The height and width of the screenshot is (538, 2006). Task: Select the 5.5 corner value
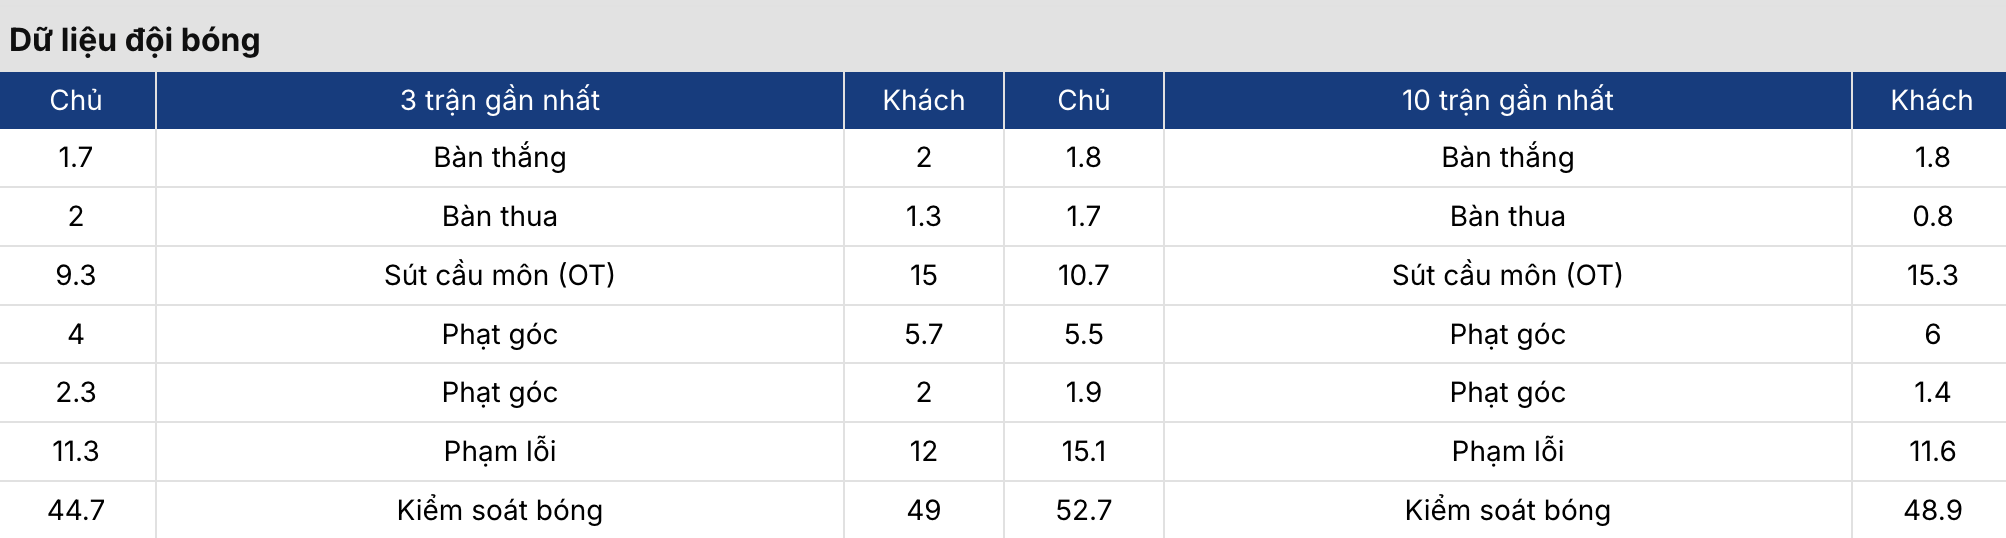coord(1083,334)
